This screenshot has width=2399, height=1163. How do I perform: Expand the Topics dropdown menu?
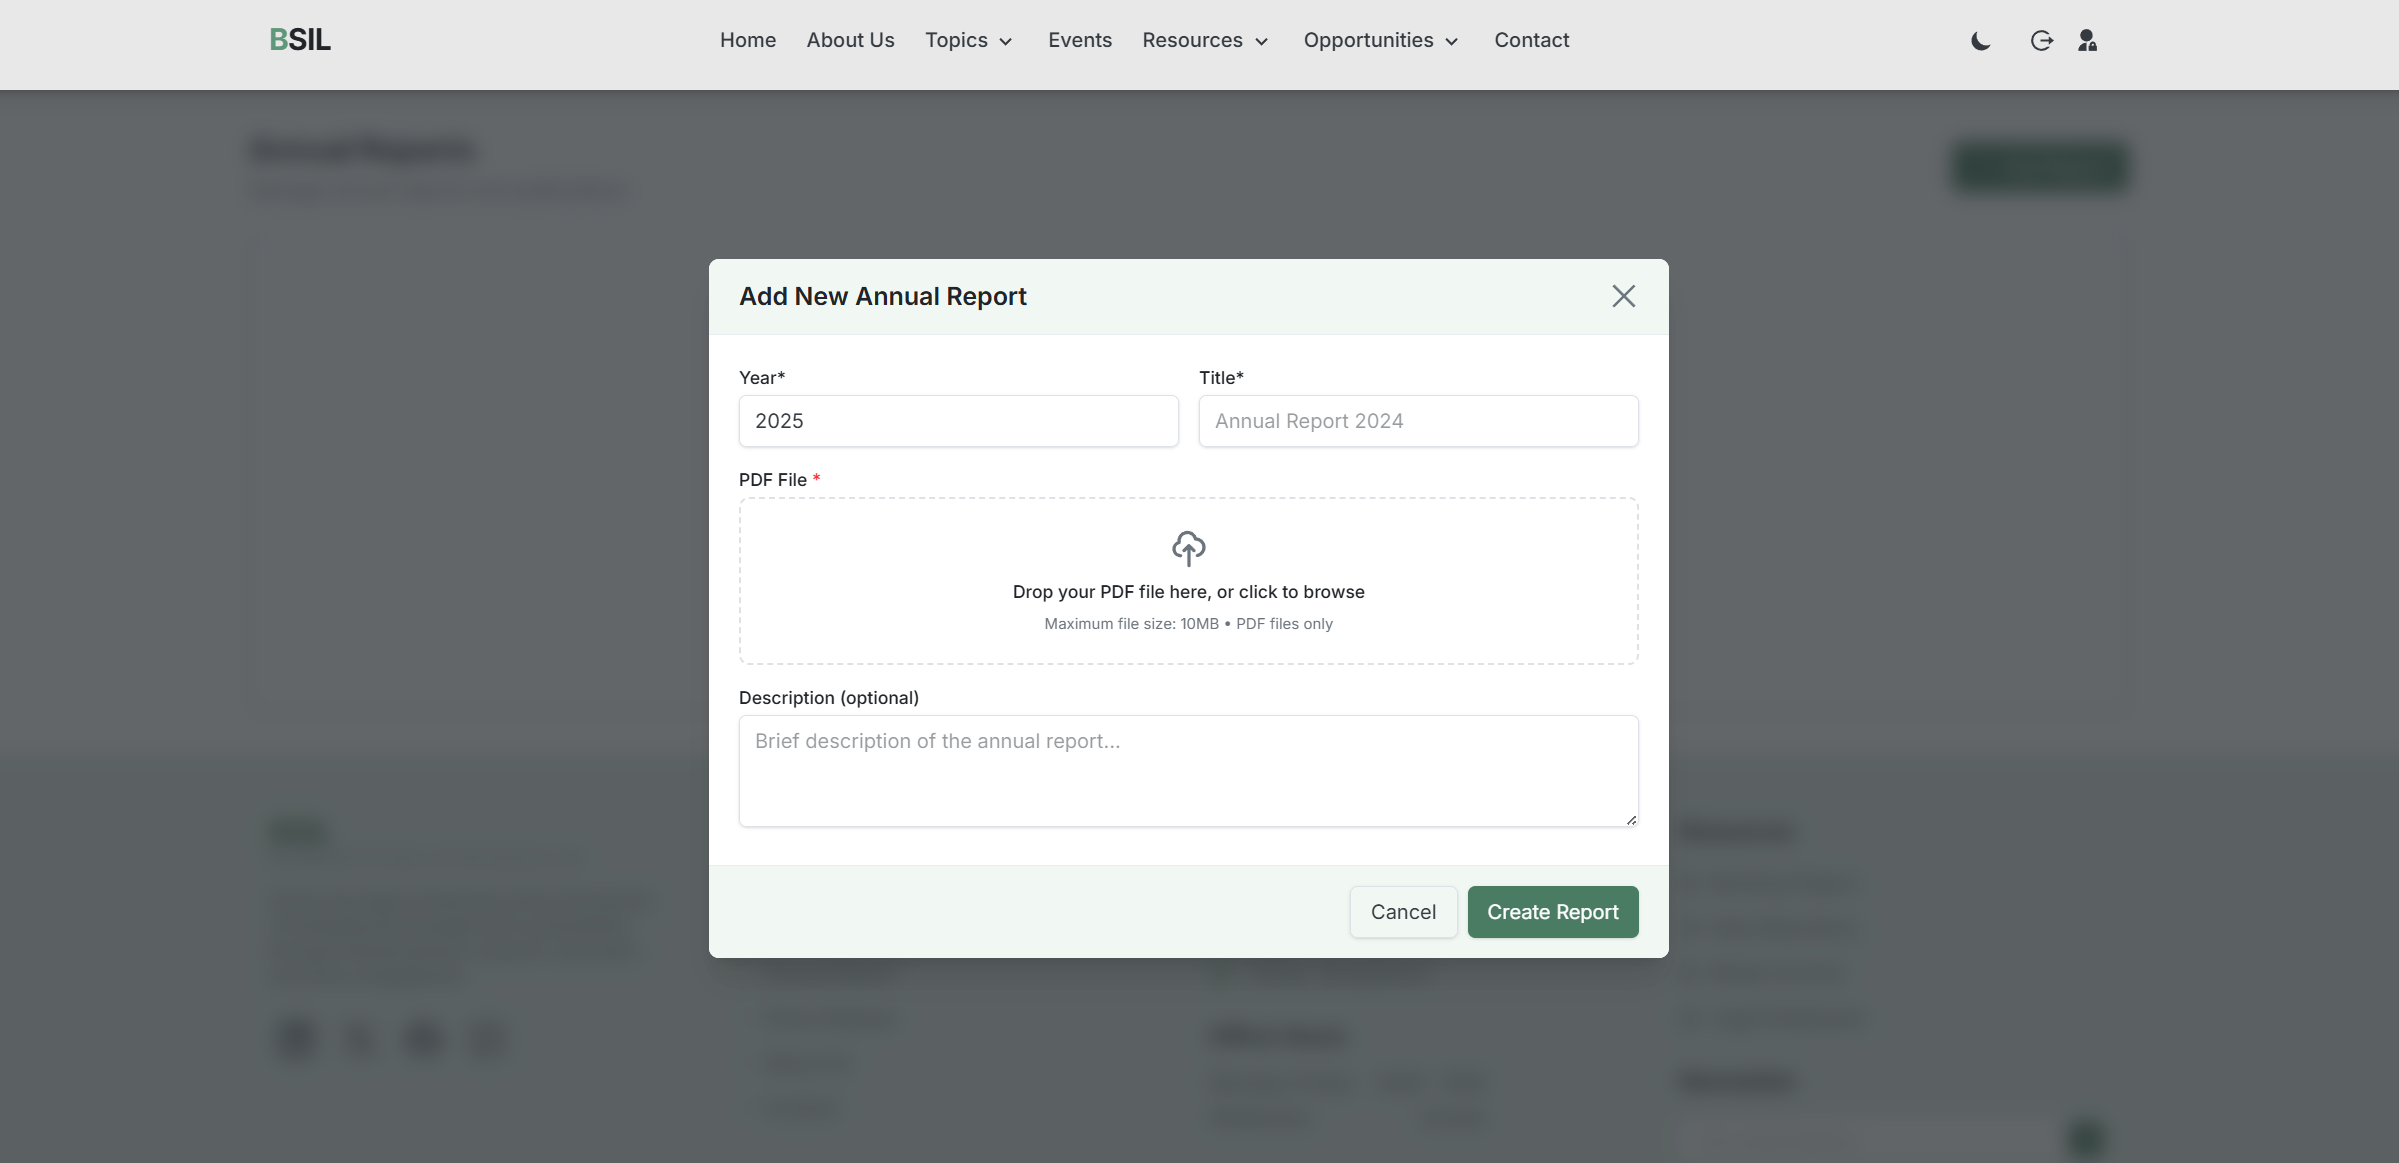tap(968, 41)
